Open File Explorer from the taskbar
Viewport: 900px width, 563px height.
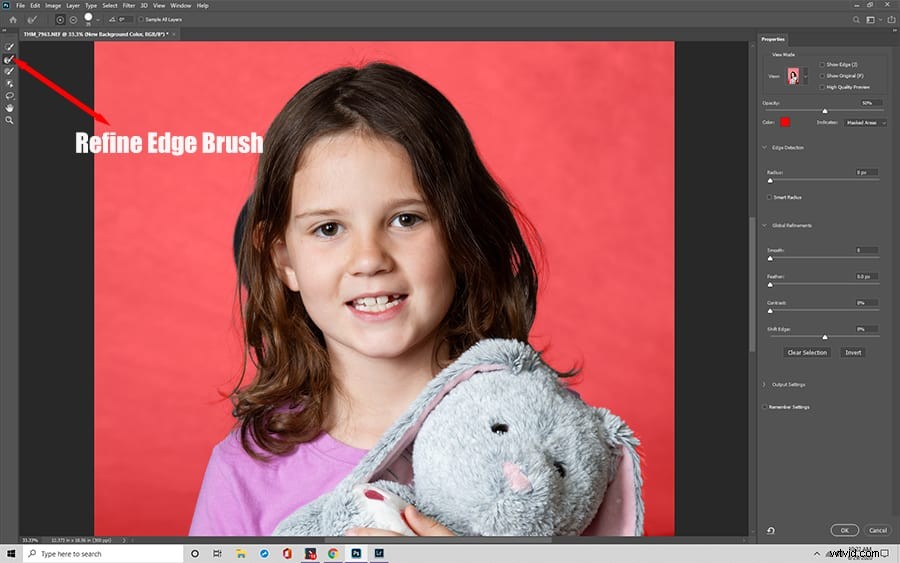240,554
